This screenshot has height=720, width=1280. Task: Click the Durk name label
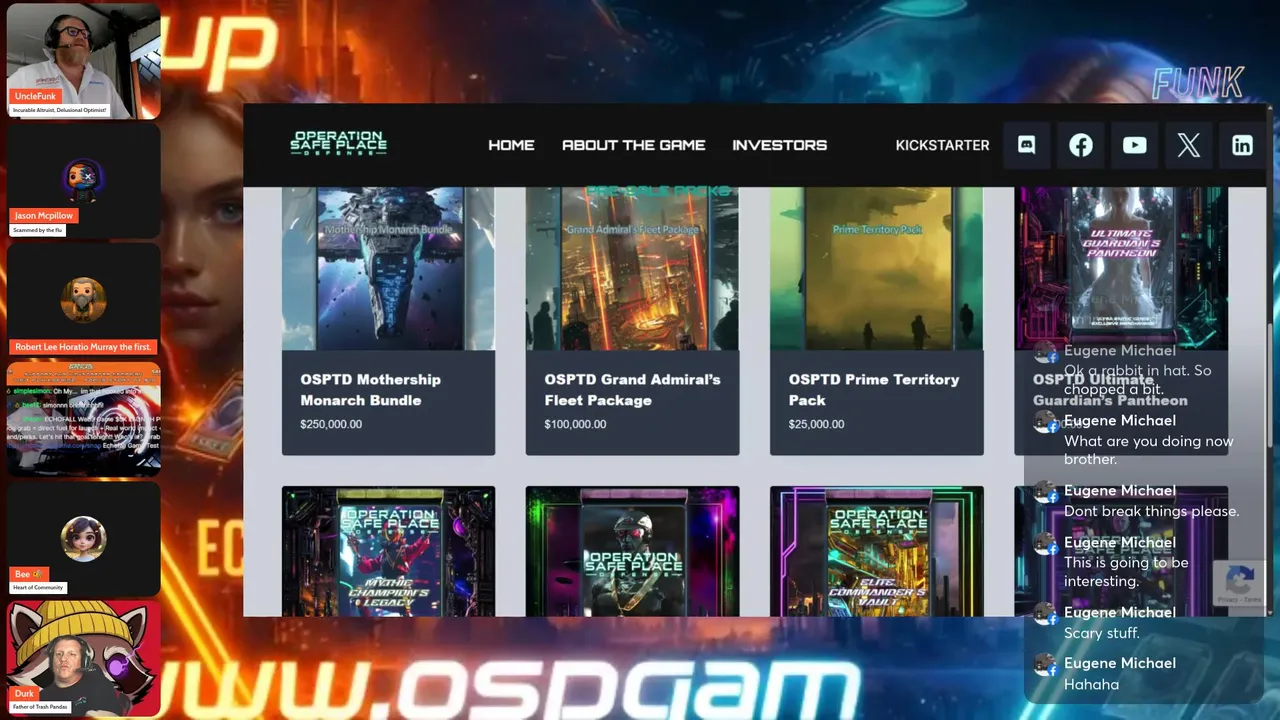24,693
